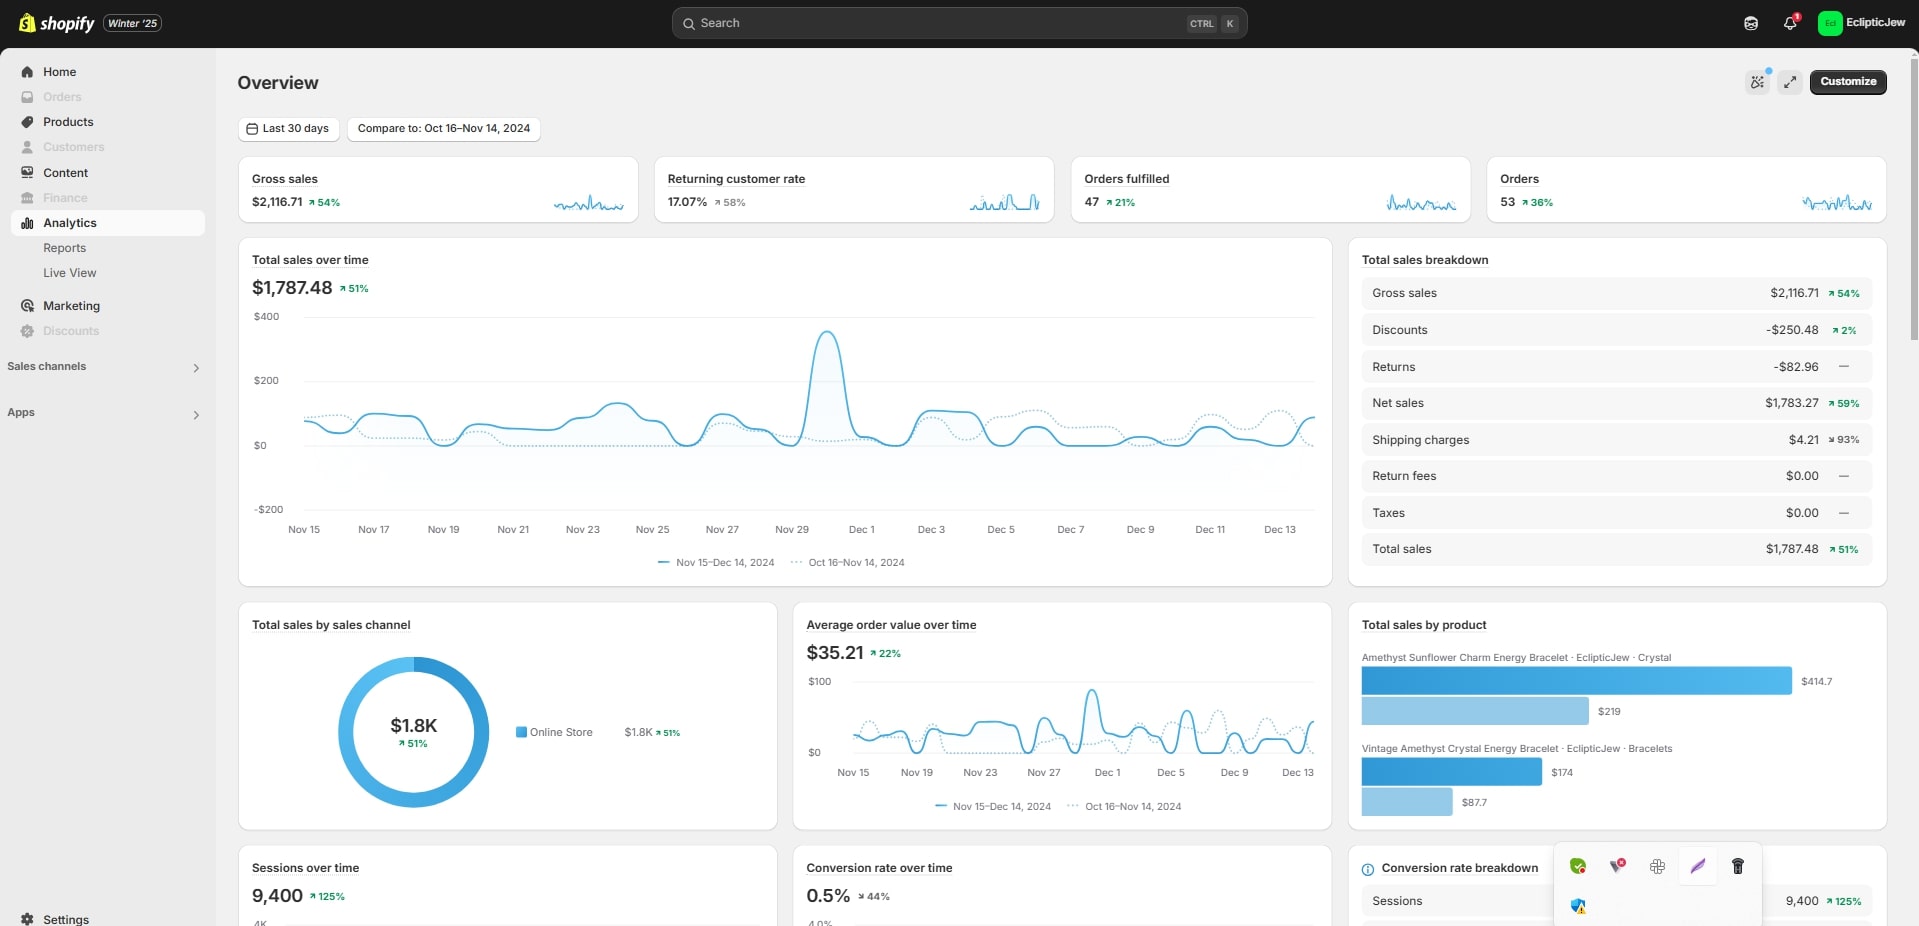Open Live View in the sidebar
The width and height of the screenshot is (1919, 926).
point(69,273)
